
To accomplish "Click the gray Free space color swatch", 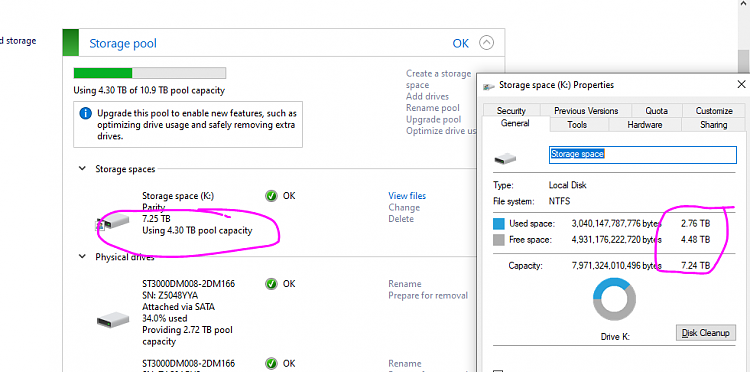I will pos(498,239).
